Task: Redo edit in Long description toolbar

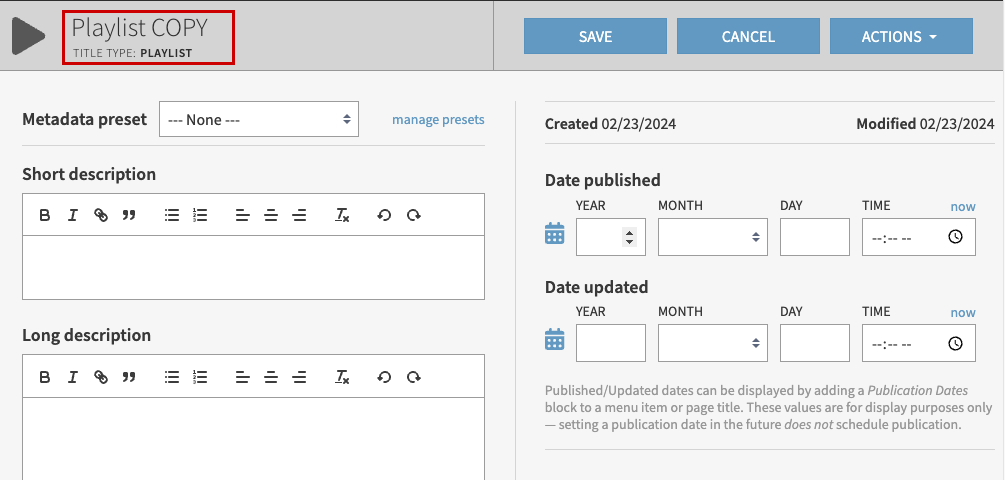Action: click(x=413, y=377)
